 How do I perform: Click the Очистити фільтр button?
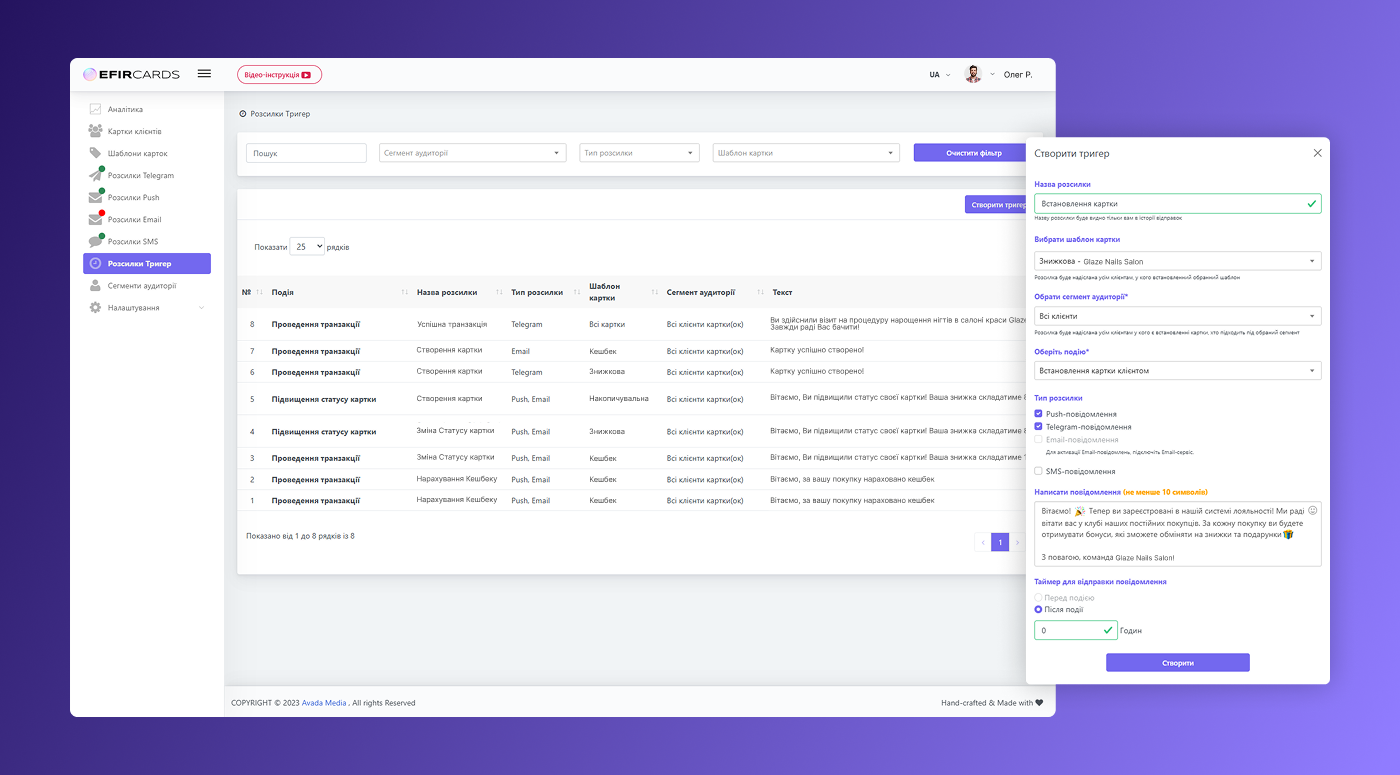(x=973, y=153)
